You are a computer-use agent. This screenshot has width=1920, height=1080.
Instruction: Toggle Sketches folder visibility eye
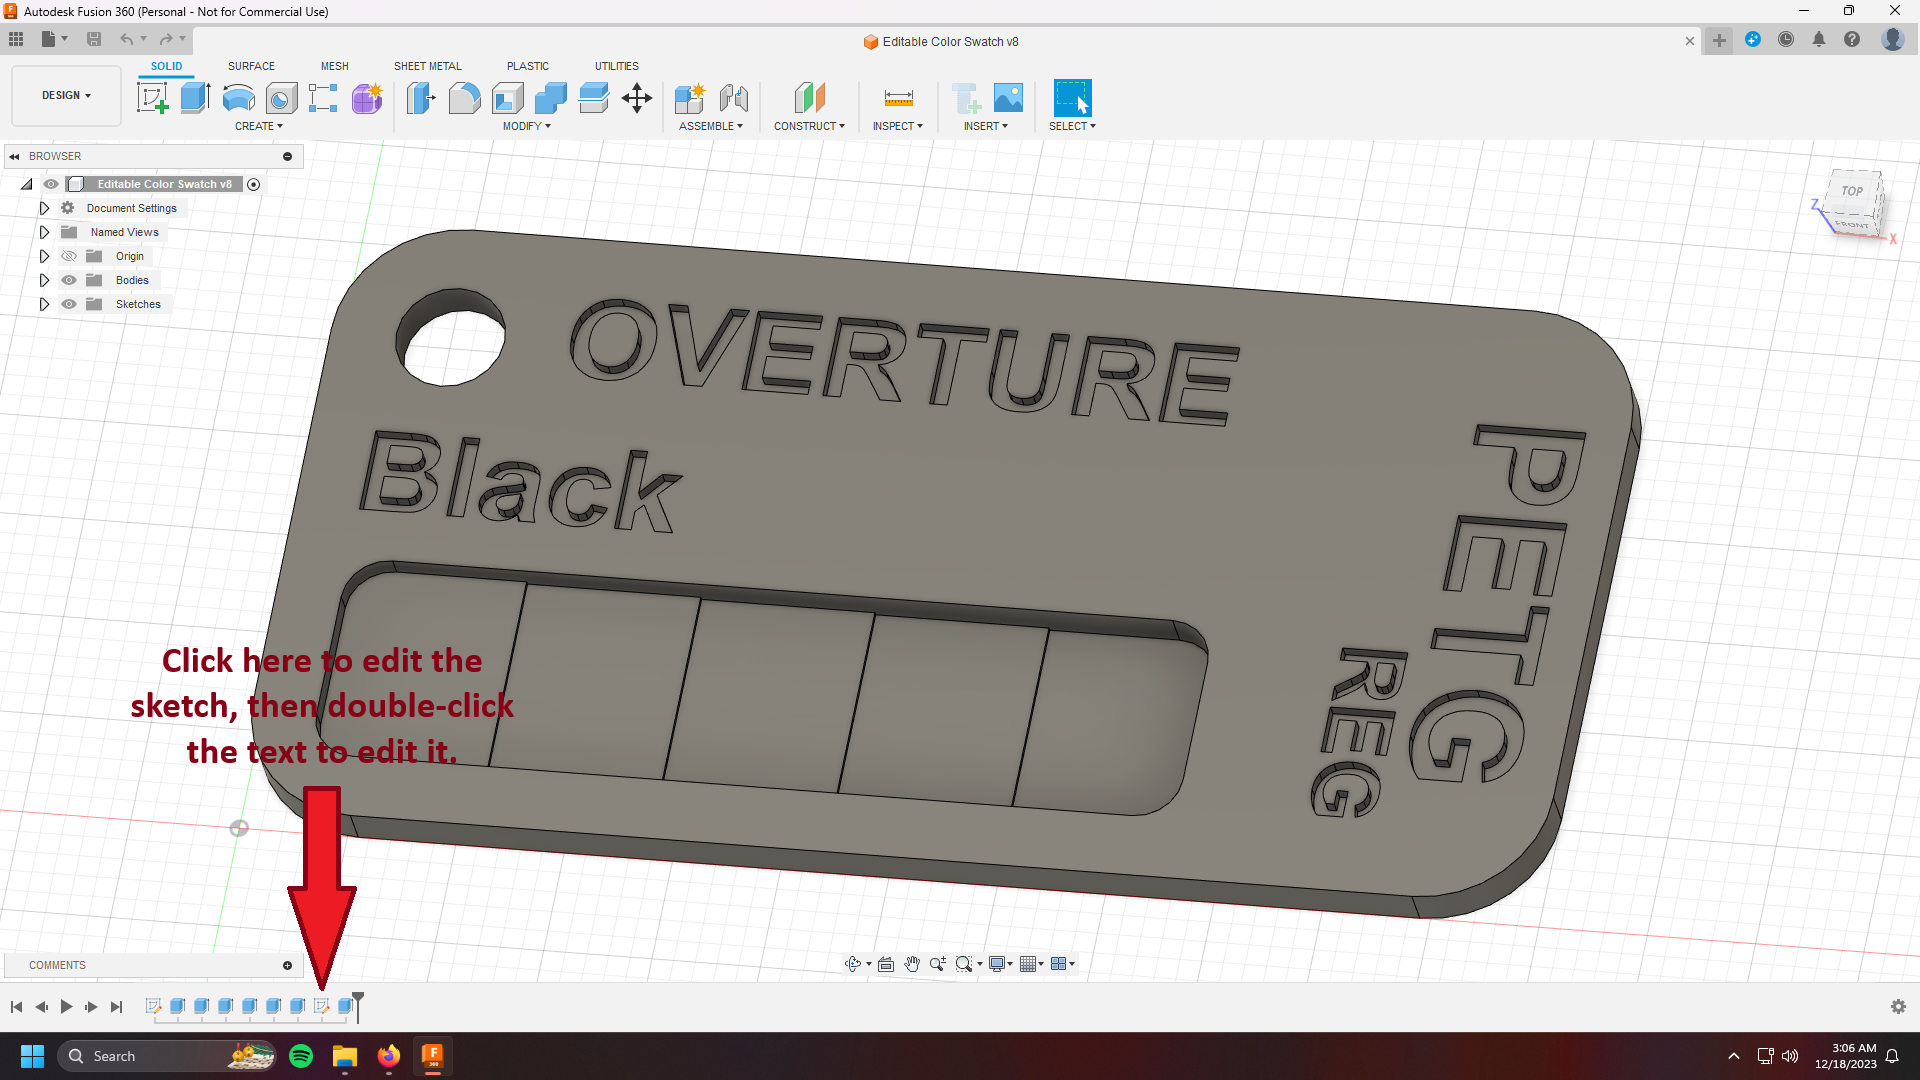[69, 304]
